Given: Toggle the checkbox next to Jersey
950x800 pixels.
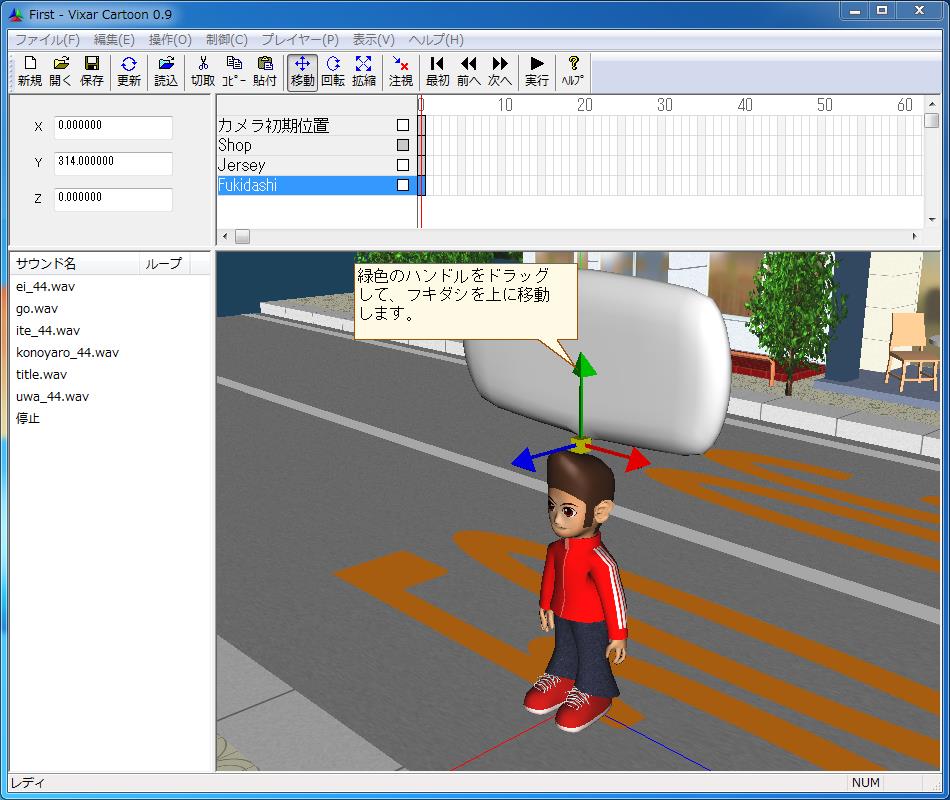Looking at the screenshot, I should [403, 165].
